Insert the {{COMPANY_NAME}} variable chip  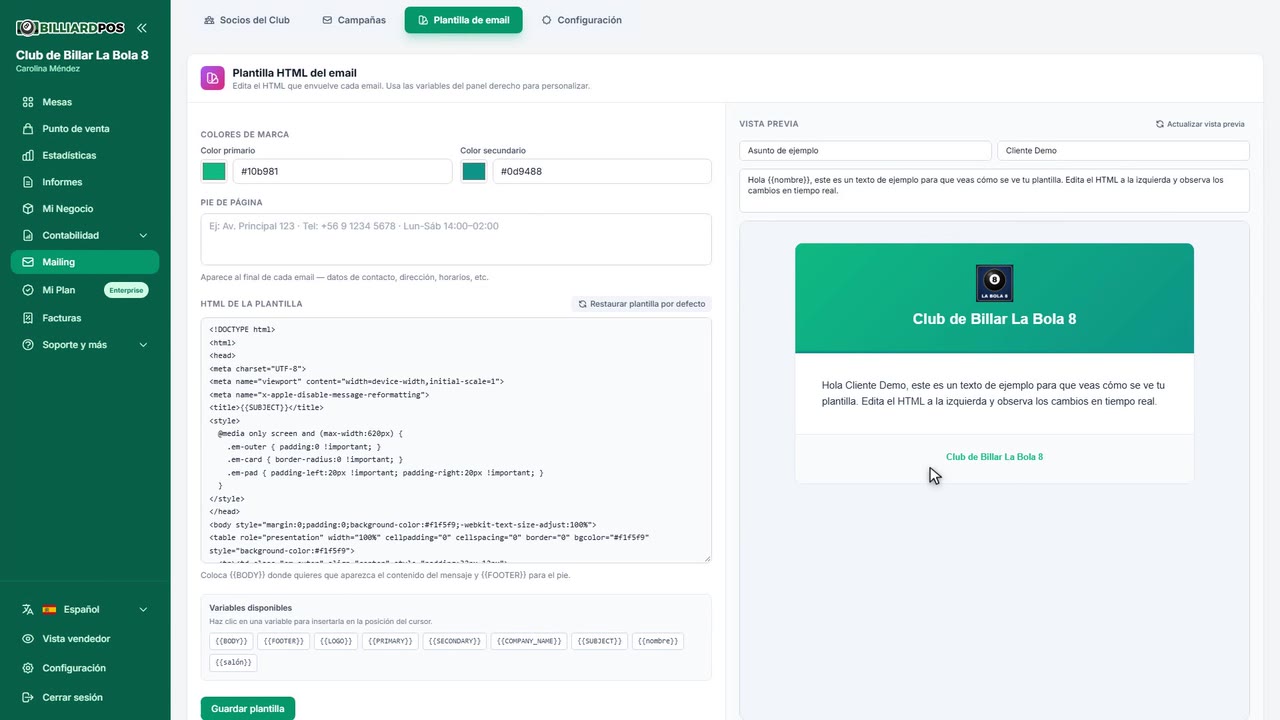tap(529, 641)
